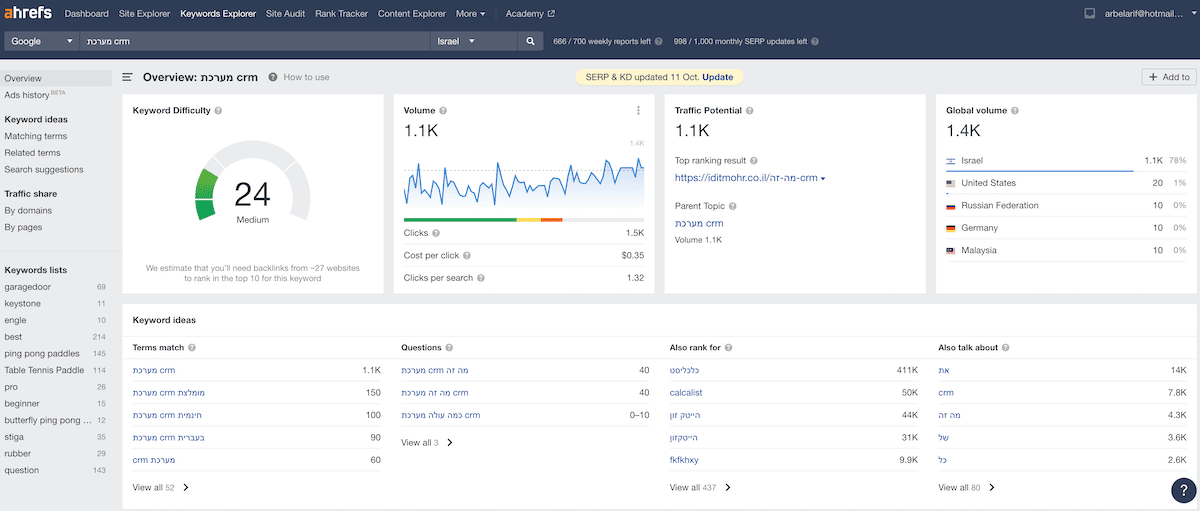Click Terms match help icon
This screenshot has width=1200, height=511.
pos(191,348)
